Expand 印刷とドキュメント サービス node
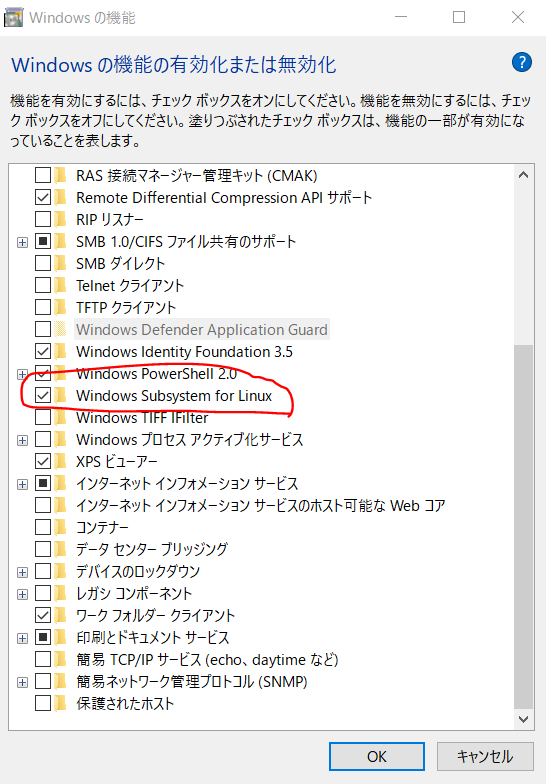This screenshot has width=546, height=784. [x=22, y=638]
